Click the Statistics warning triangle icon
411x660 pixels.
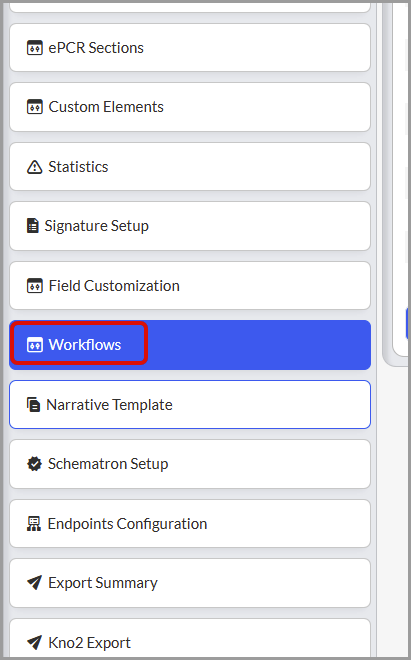click(x=35, y=167)
